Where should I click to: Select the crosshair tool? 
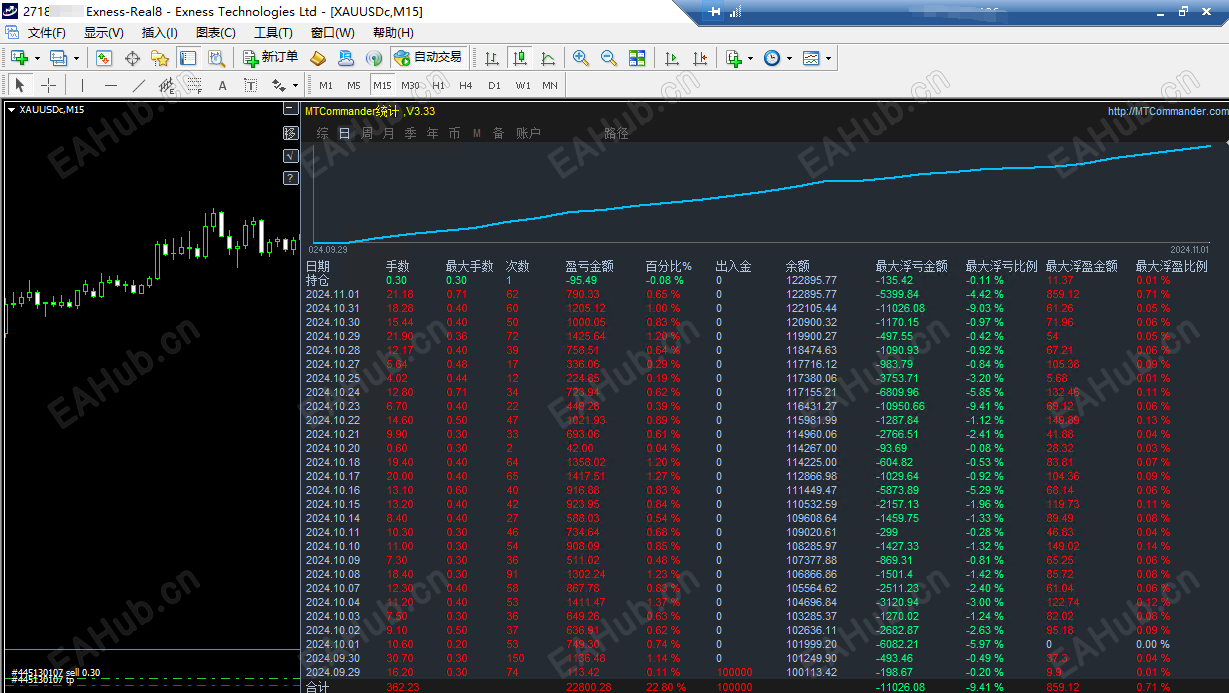coord(48,85)
